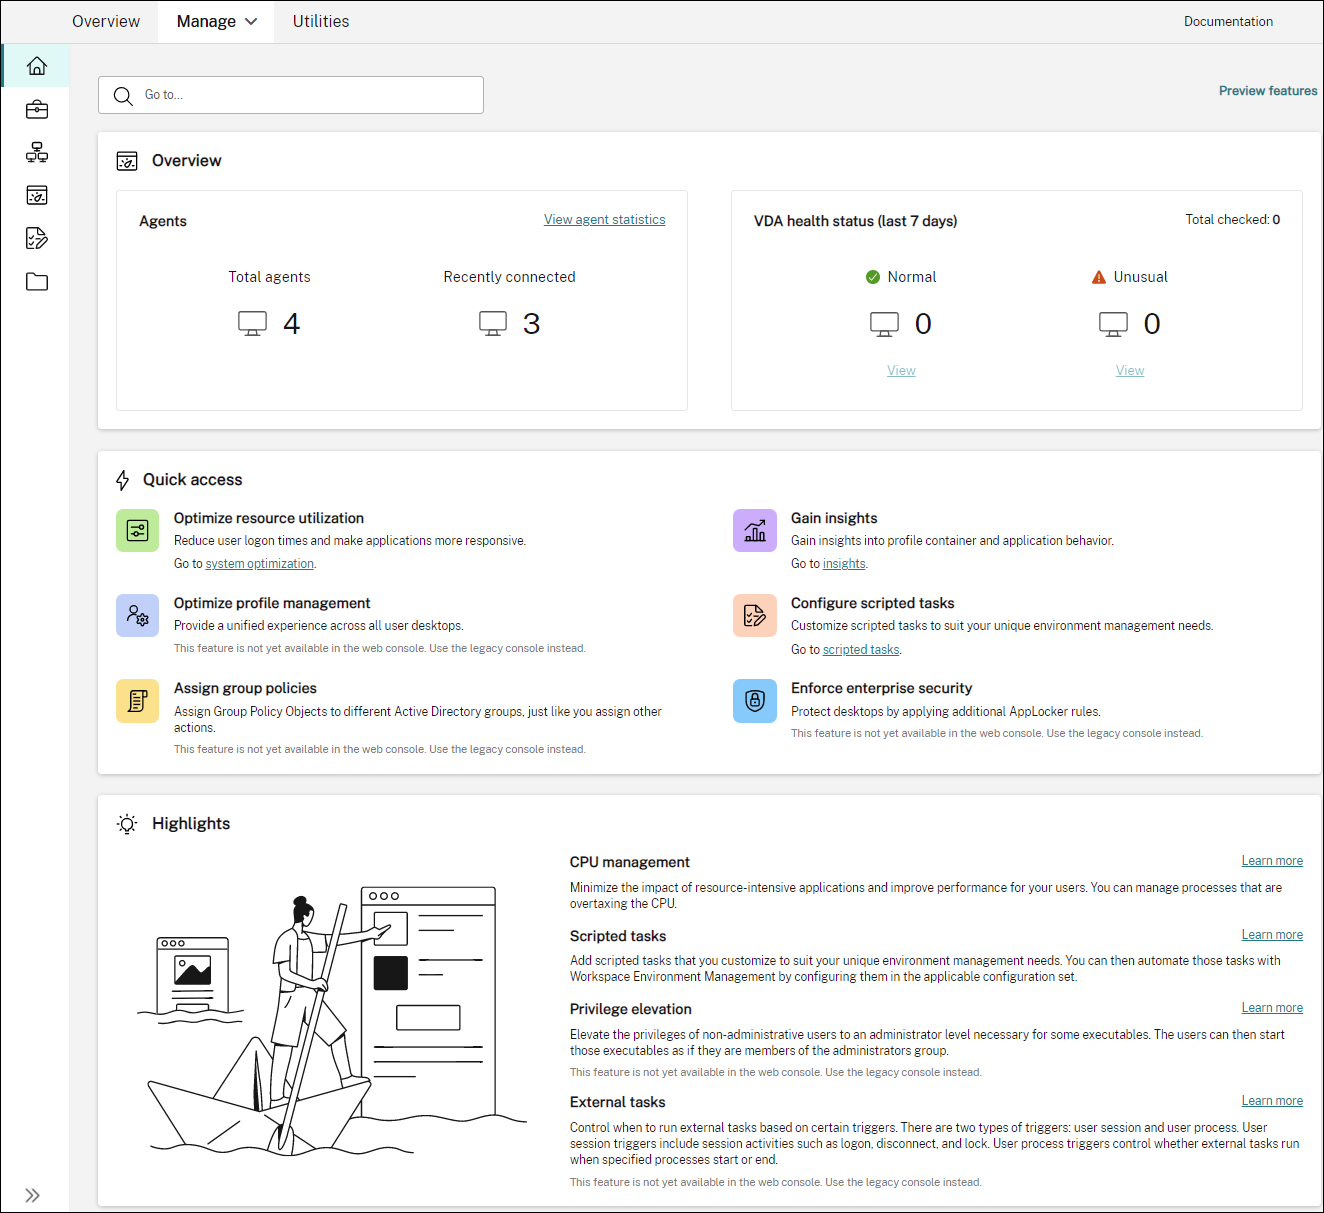
Task: Click the Enforce enterprise security shield icon
Action: click(755, 700)
